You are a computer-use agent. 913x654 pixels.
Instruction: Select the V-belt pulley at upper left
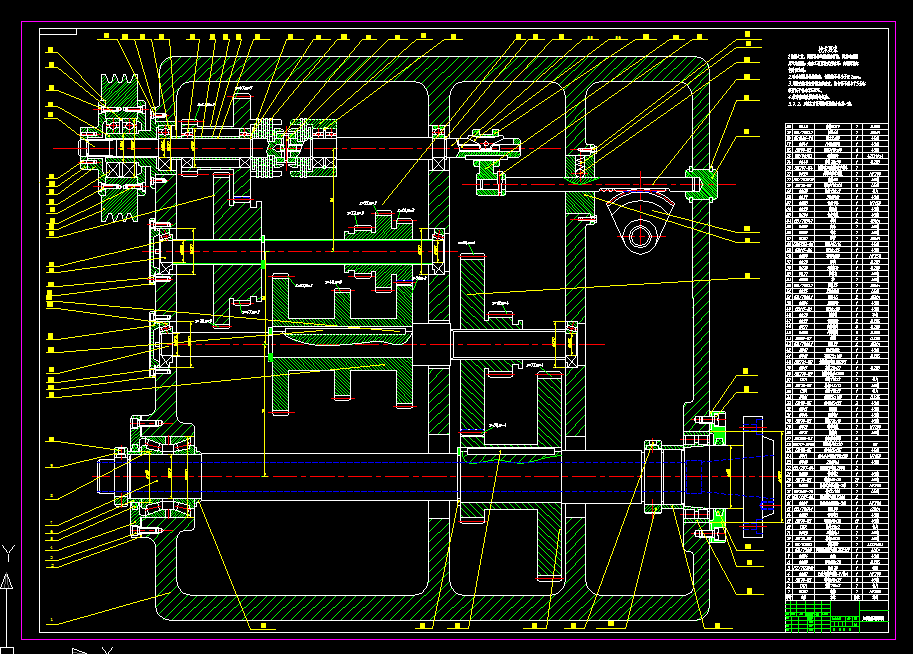tap(120, 147)
